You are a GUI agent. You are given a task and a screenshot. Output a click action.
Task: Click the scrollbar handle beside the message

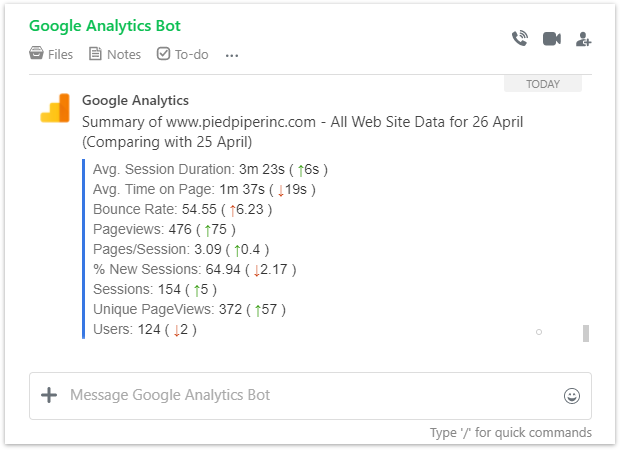(x=586, y=333)
